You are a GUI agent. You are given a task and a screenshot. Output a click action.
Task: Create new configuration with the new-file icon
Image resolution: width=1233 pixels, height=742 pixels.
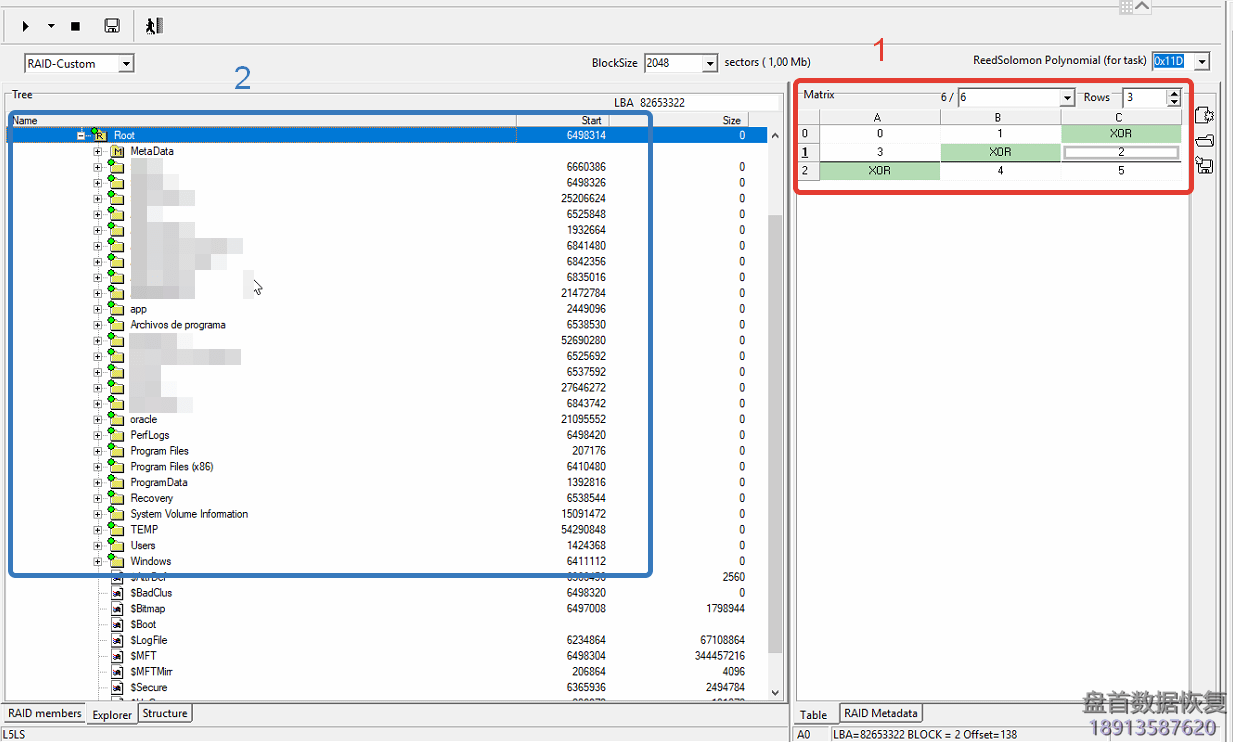tap(1205, 114)
